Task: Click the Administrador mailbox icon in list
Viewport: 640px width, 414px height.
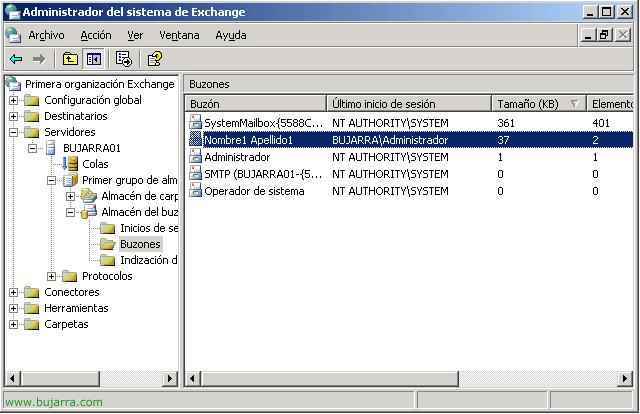Action: coord(196,157)
